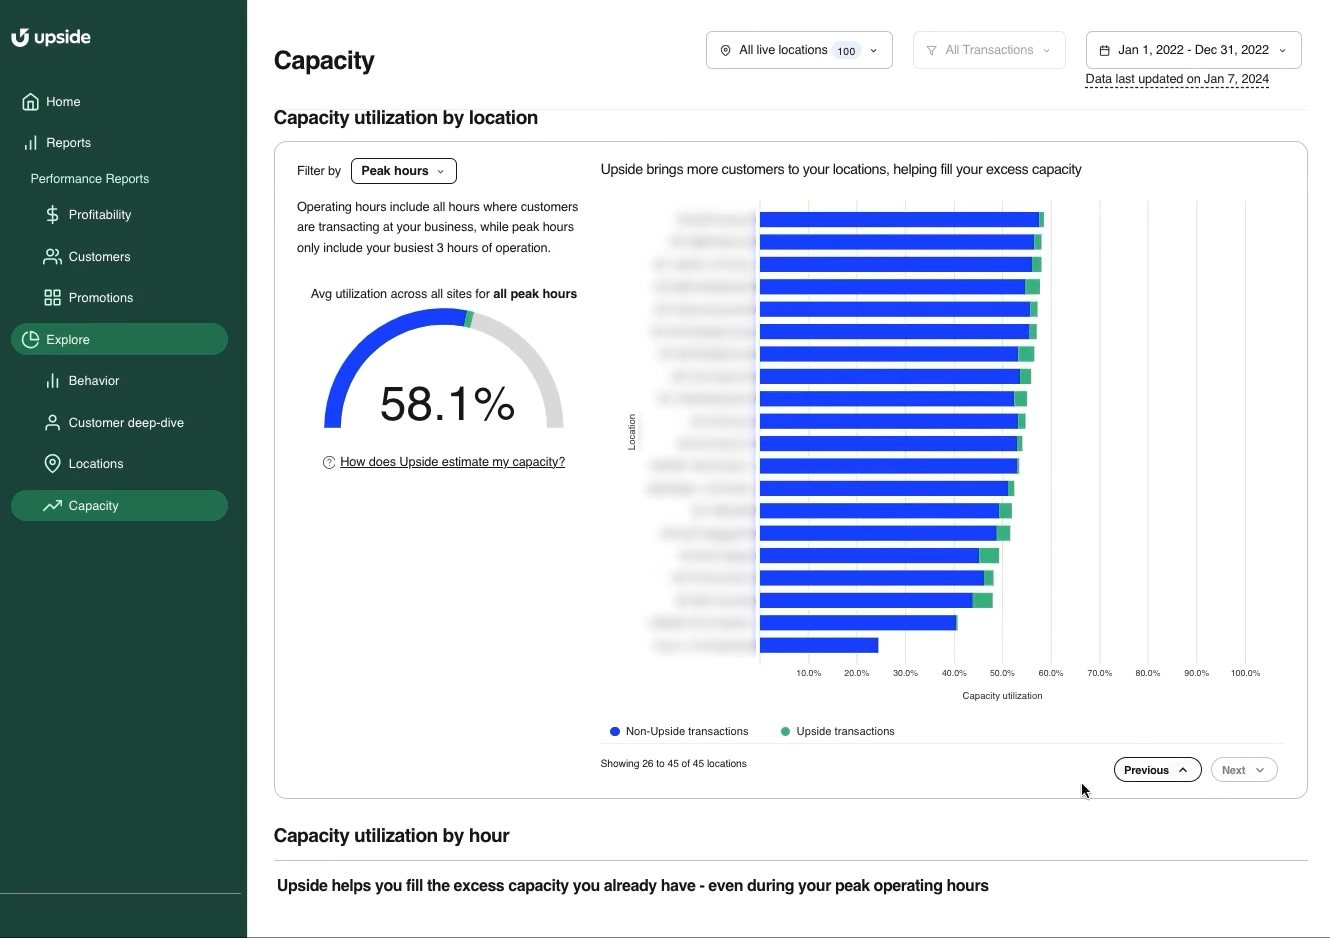Select the Capacity sidebar item

(120, 506)
